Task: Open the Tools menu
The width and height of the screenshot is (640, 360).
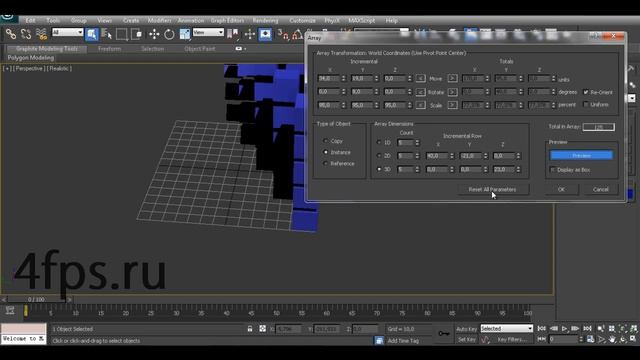Action: pyautogui.click(x=53, y=20)
